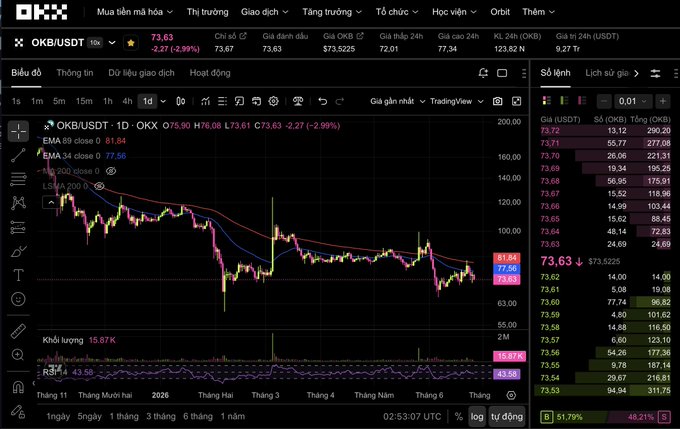
Task: Open the price scale settings gear
Action: 511,395
